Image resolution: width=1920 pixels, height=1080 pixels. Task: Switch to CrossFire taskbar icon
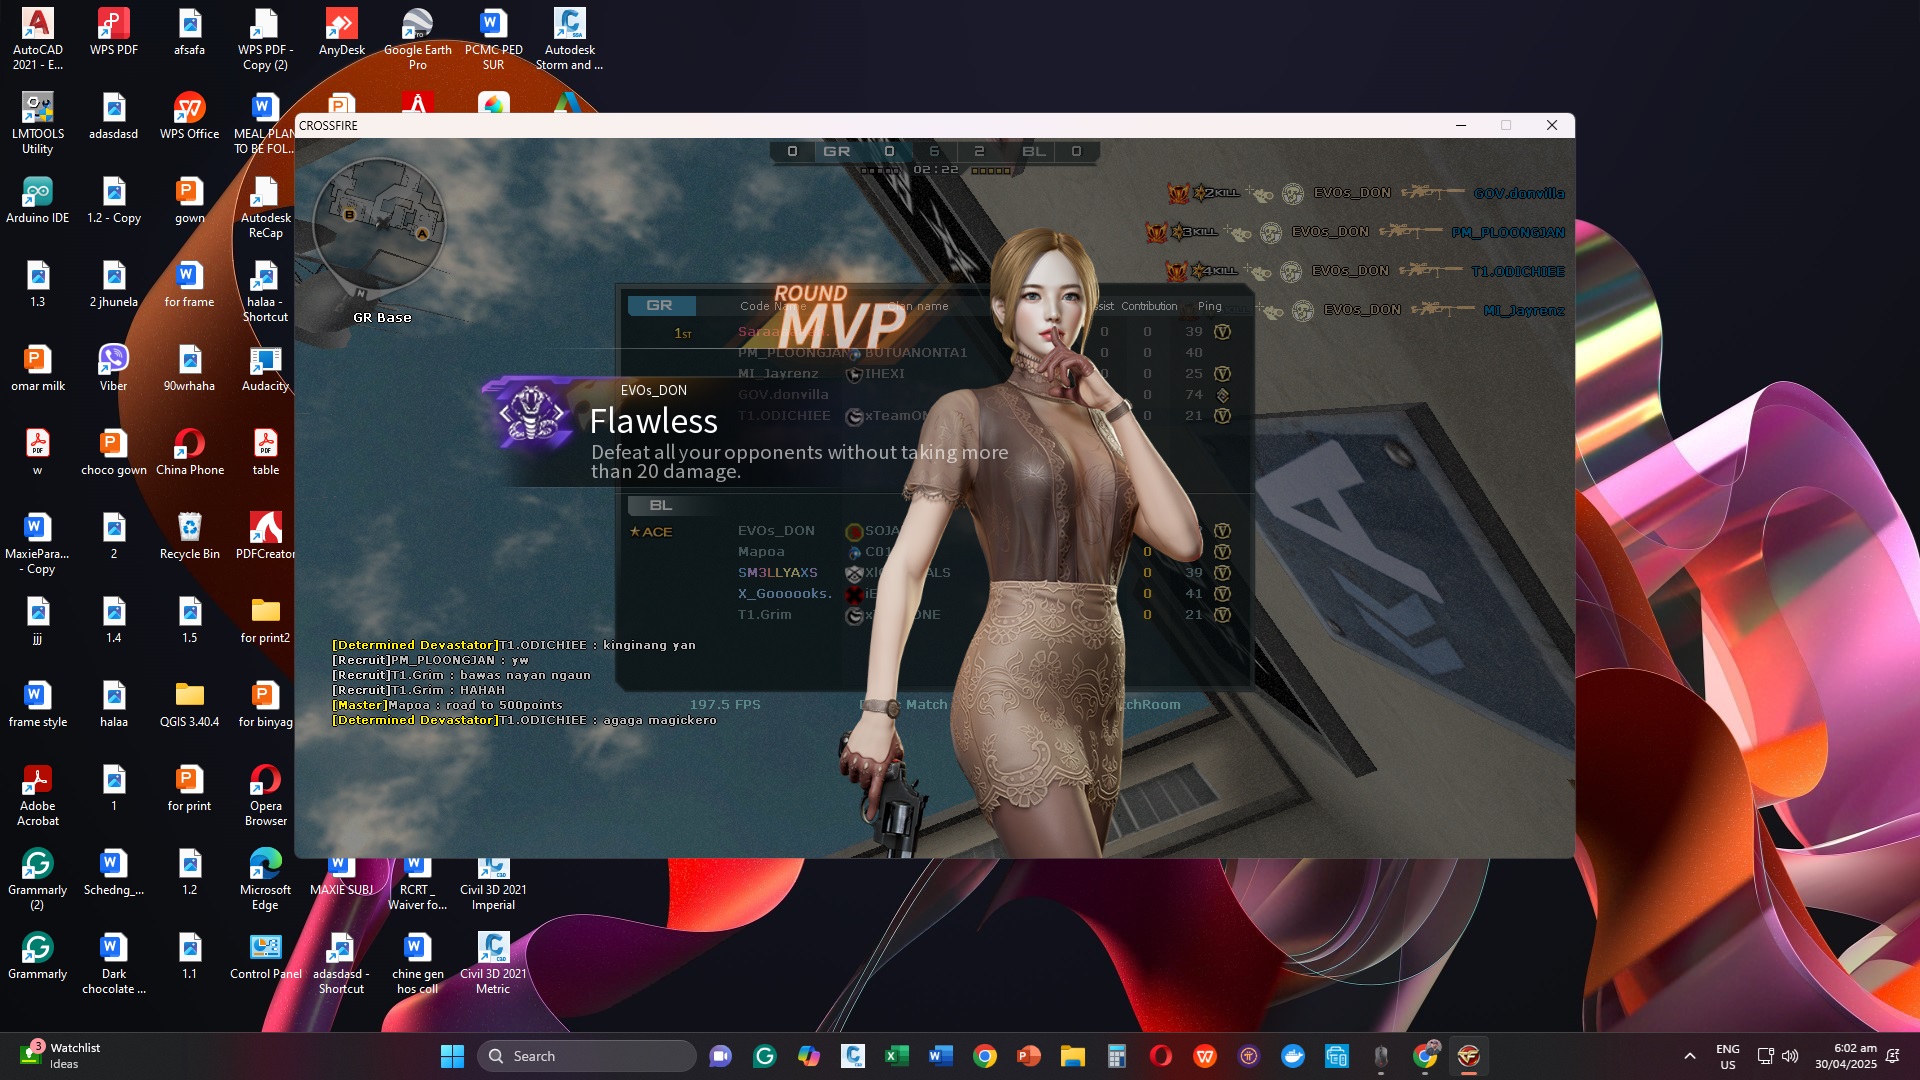pos(1469,1056)
